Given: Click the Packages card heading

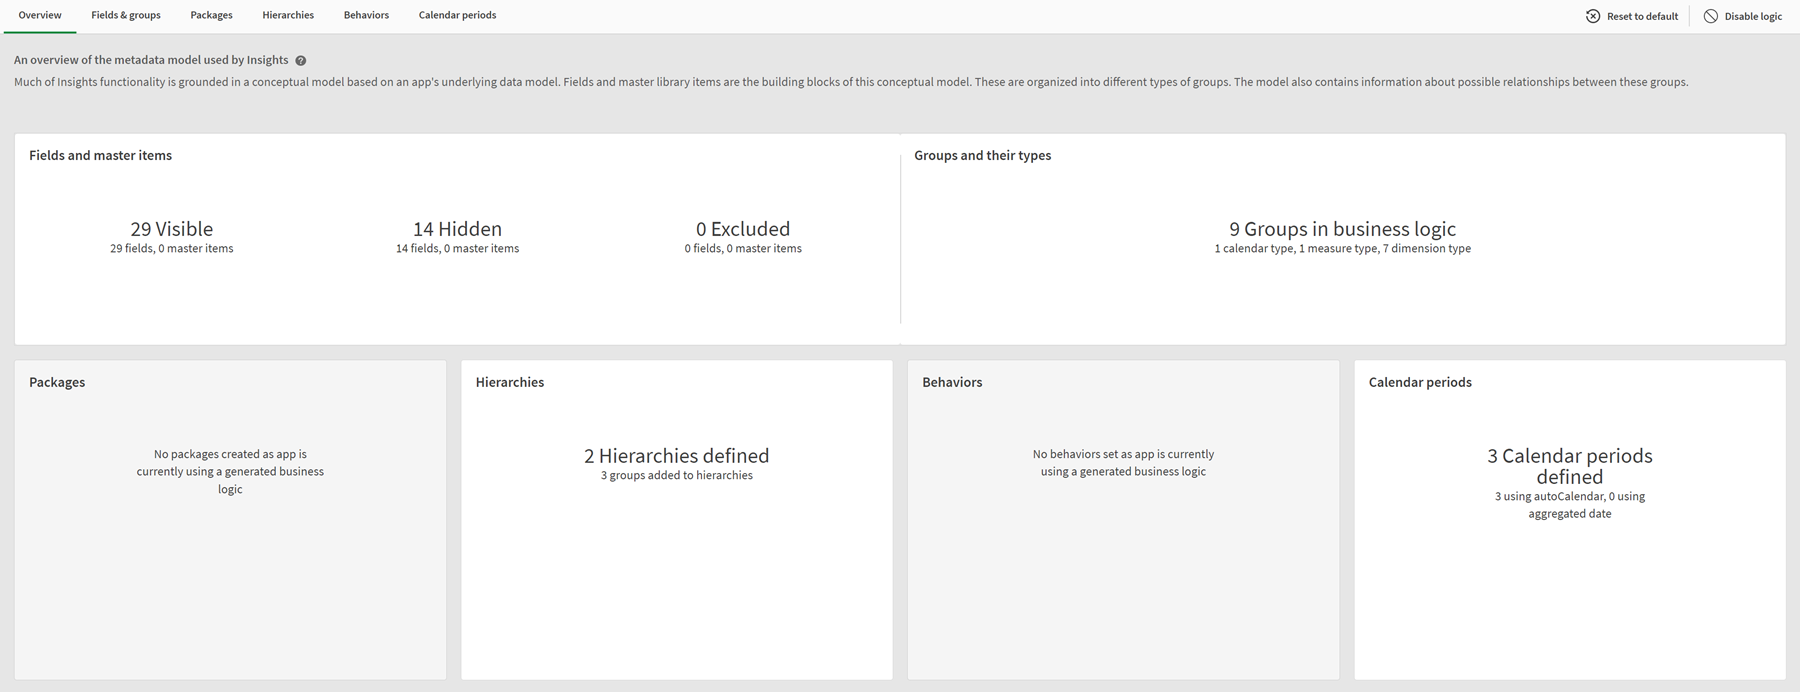Looking at the screenshot, I should [x=57, y=382].
